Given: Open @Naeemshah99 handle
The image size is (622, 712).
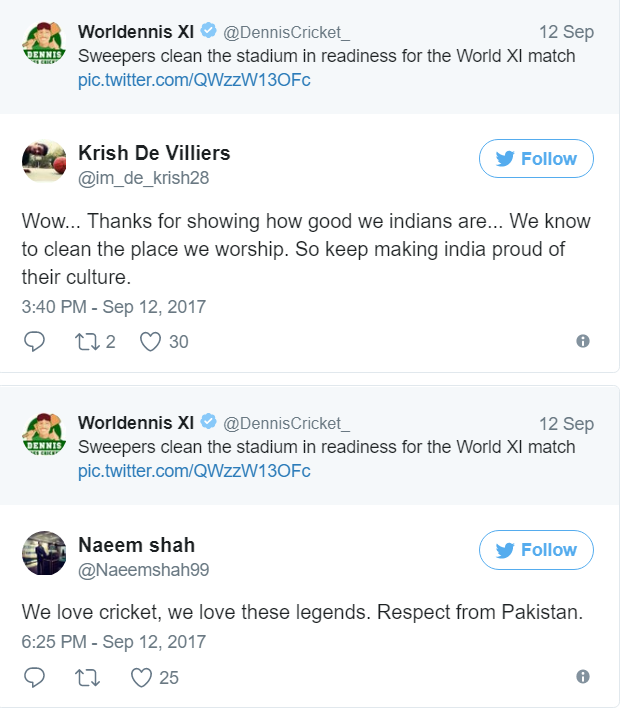Looking at the screenshot, I should click(143, 570).
